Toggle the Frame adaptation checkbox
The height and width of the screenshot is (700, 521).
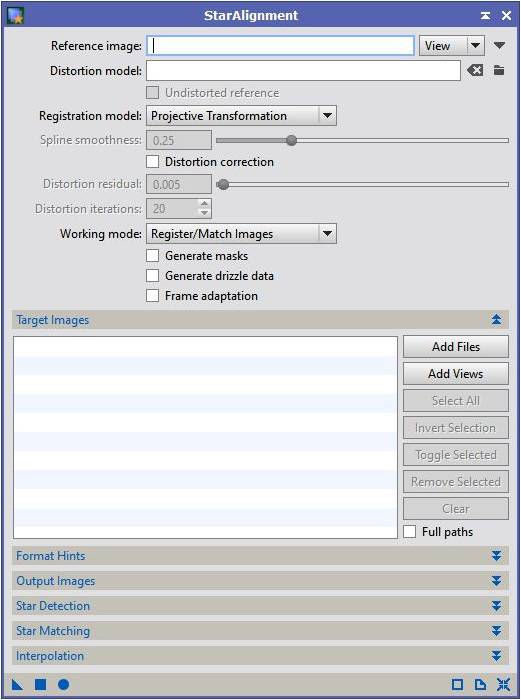click(153, 296)
